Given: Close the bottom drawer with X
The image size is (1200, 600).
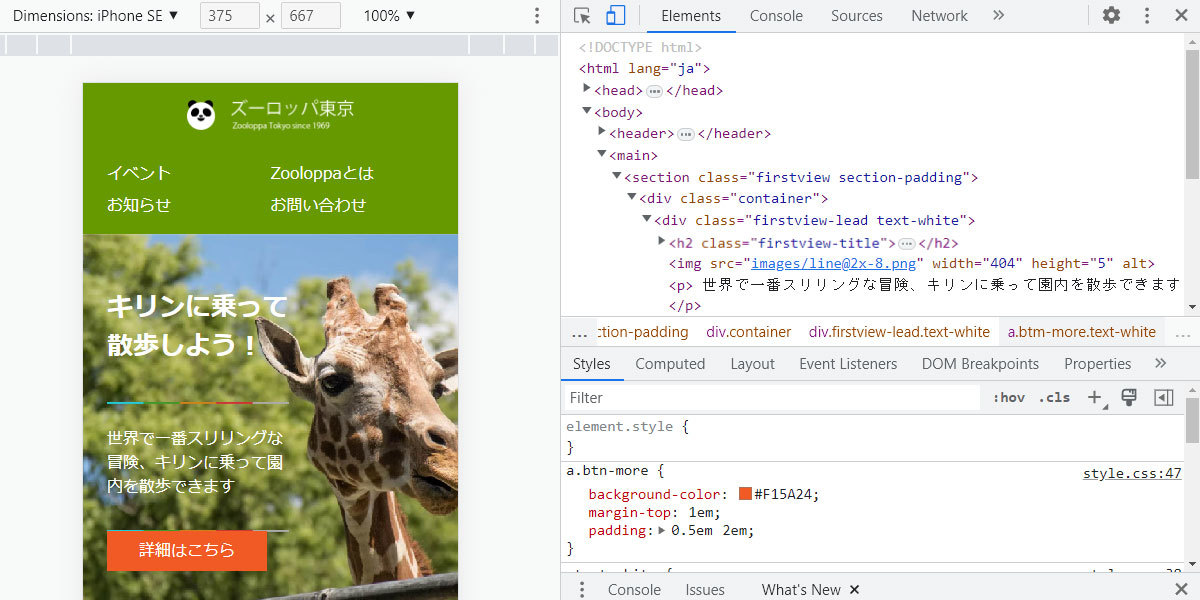Looking at the screenshot, I should point(1181,589).
